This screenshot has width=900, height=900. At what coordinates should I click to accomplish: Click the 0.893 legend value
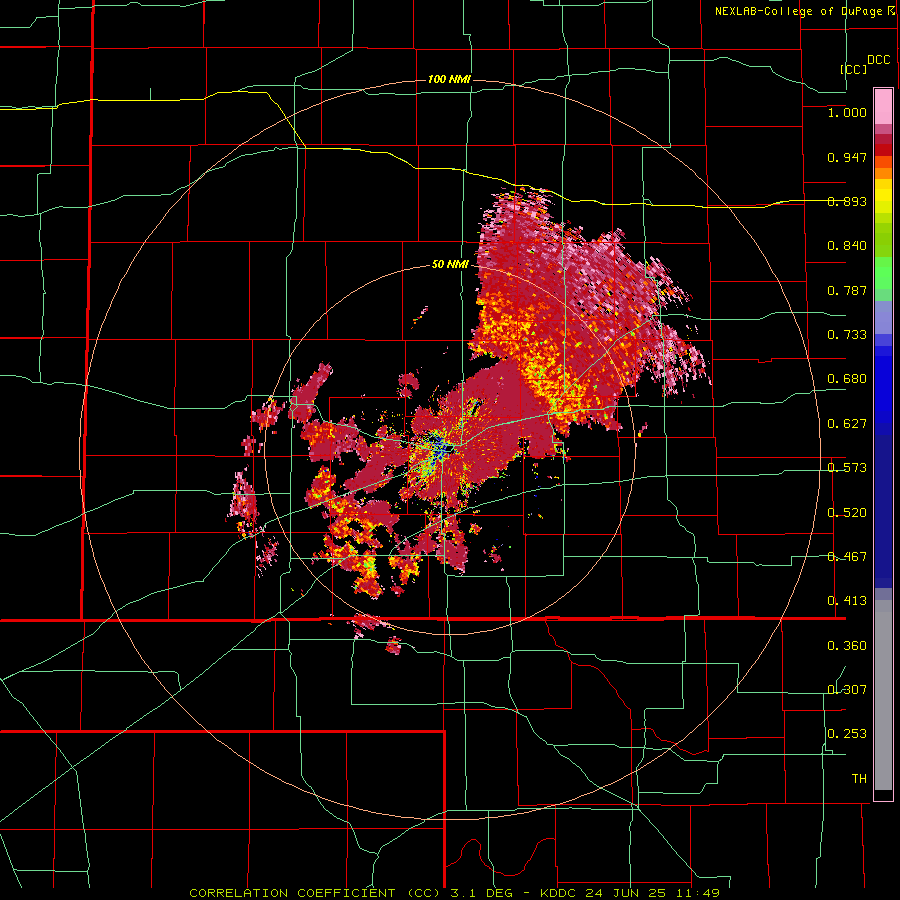coord(847,201)
